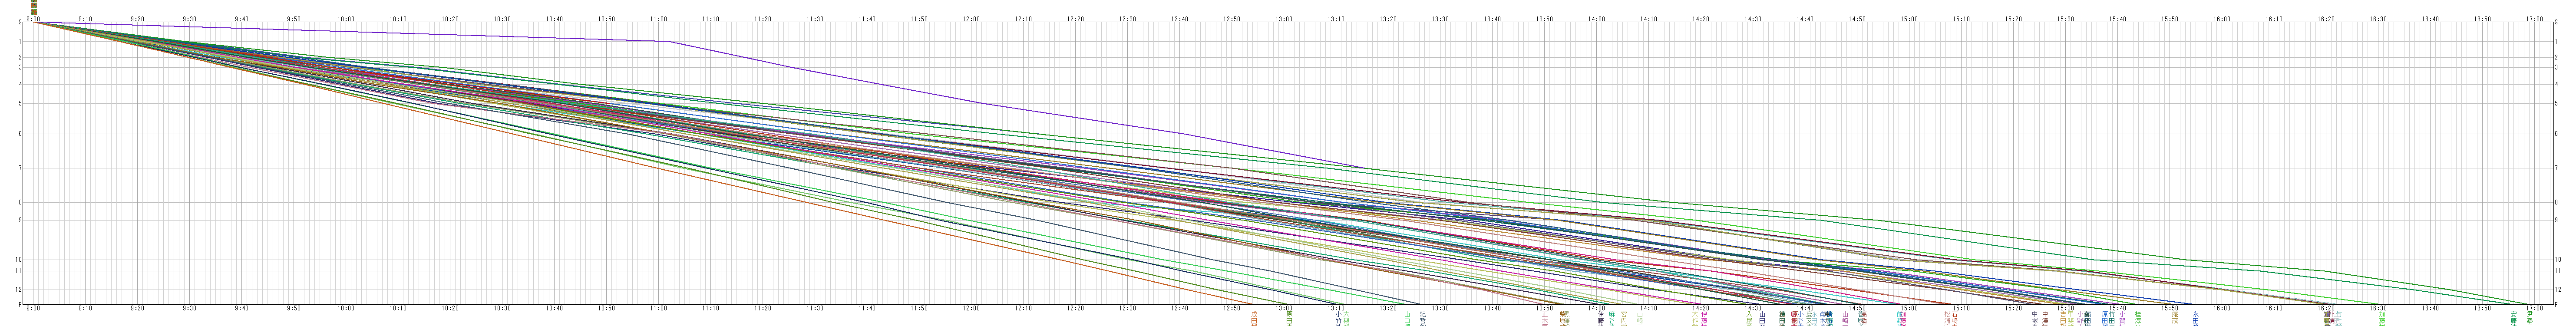This screenshot has width=2576, height=326.
Task: Click the name 中塚 below the axis
Action: (2035, 318)
